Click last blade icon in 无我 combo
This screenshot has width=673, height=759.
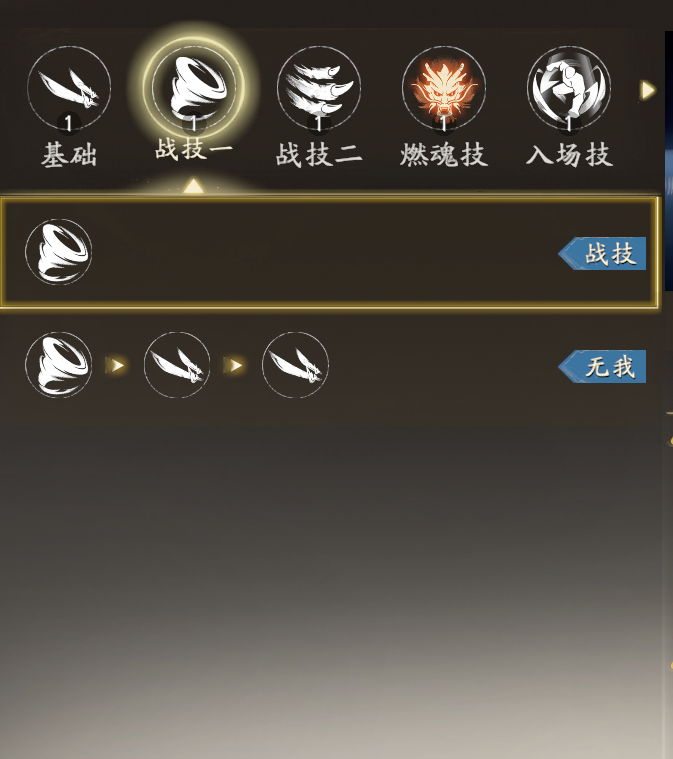(x=295, y=365)
